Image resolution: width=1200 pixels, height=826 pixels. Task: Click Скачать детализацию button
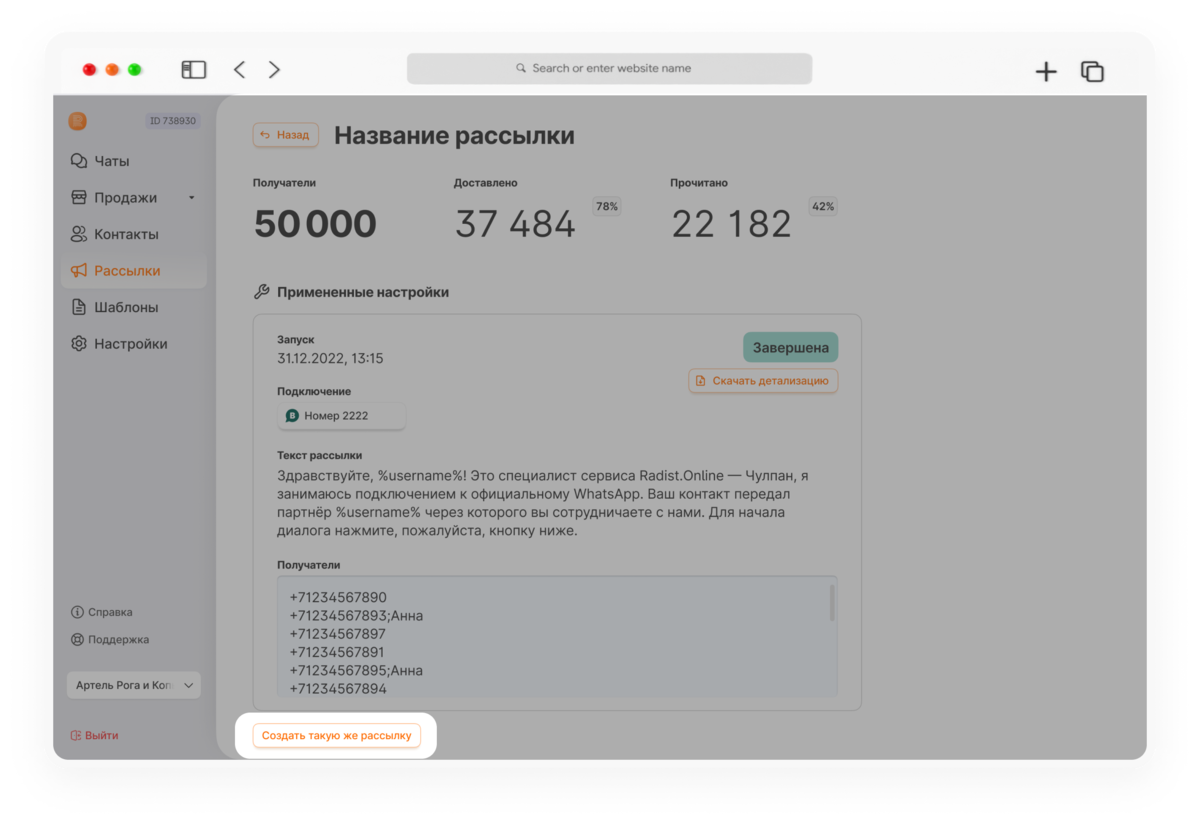coord(763,381)
